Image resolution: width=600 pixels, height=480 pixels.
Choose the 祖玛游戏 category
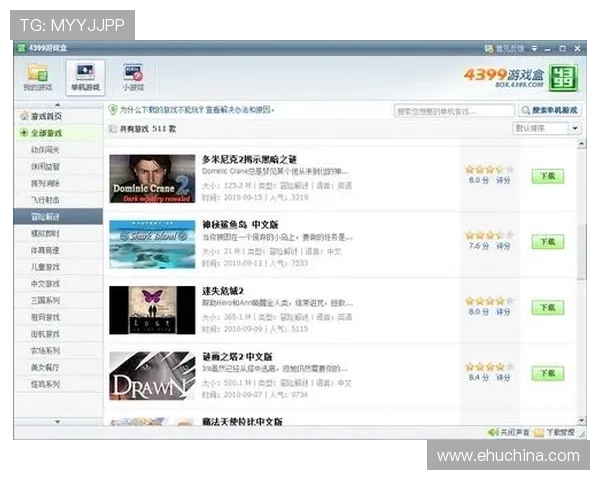58,317
